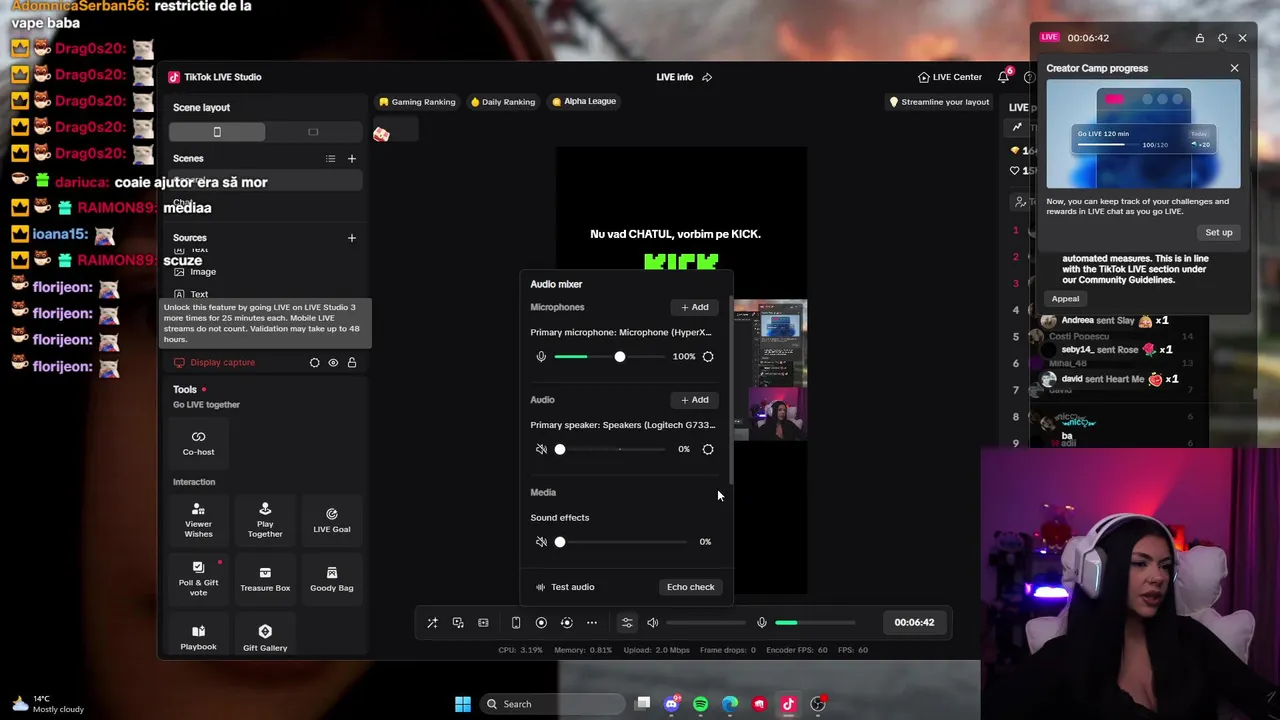Mute the microphone icon in bottom toolbar
This screenshot has width=1280, height=720.
pos(762,622)
